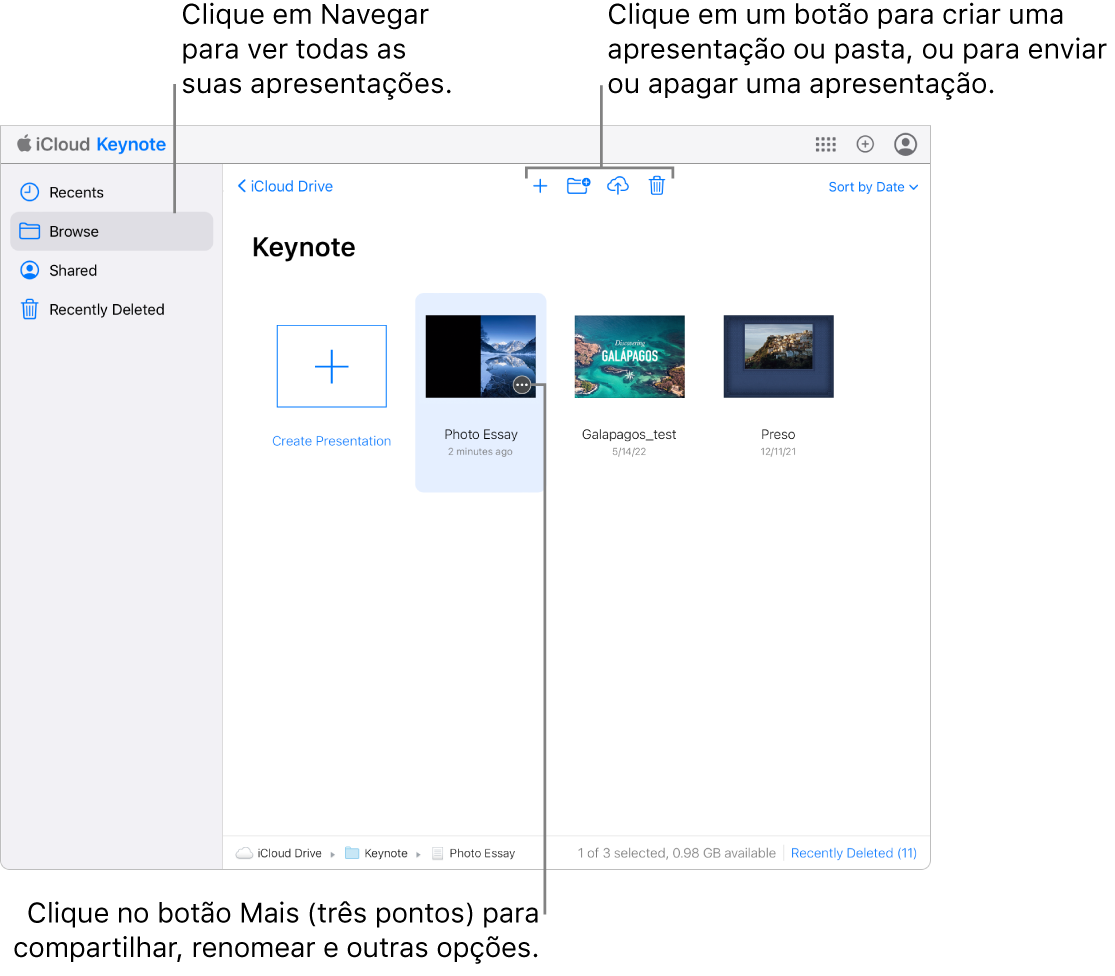The width and height of the screenshot is (1115, 976).
Task: Click the Create Presentation link text
Action: (331, 441)
